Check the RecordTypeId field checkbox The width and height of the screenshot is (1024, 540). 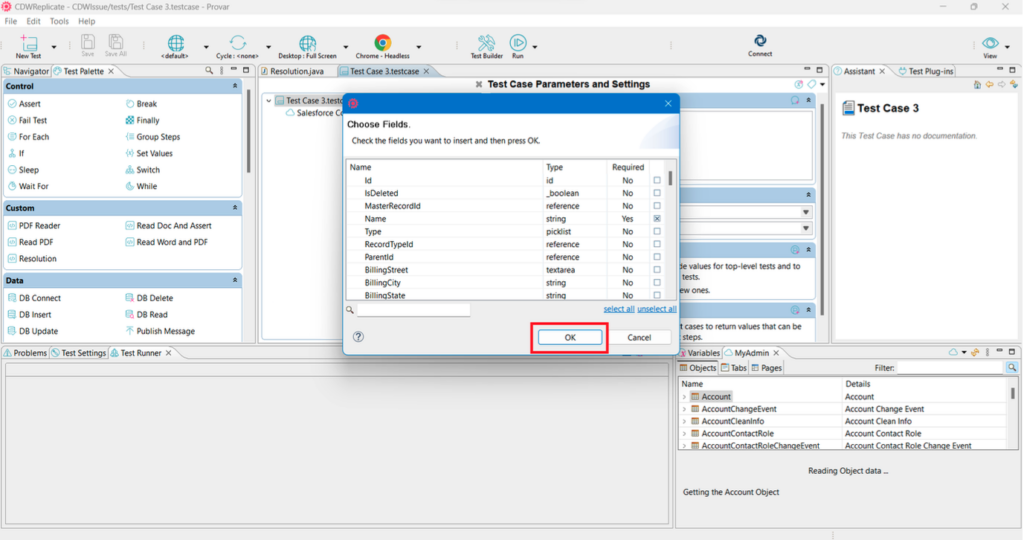pos(657,244)
